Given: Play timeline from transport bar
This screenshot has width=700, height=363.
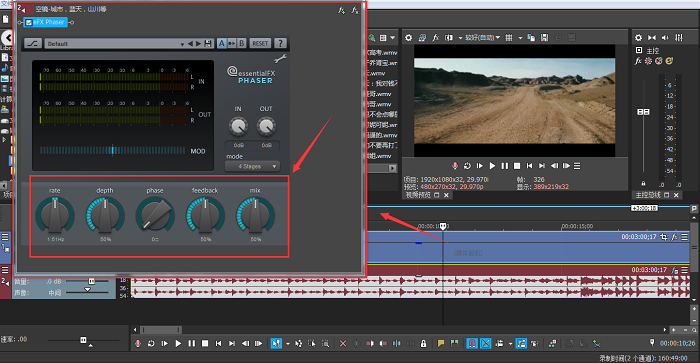Looking at the screenshot, I should click(x=178, y=343).
